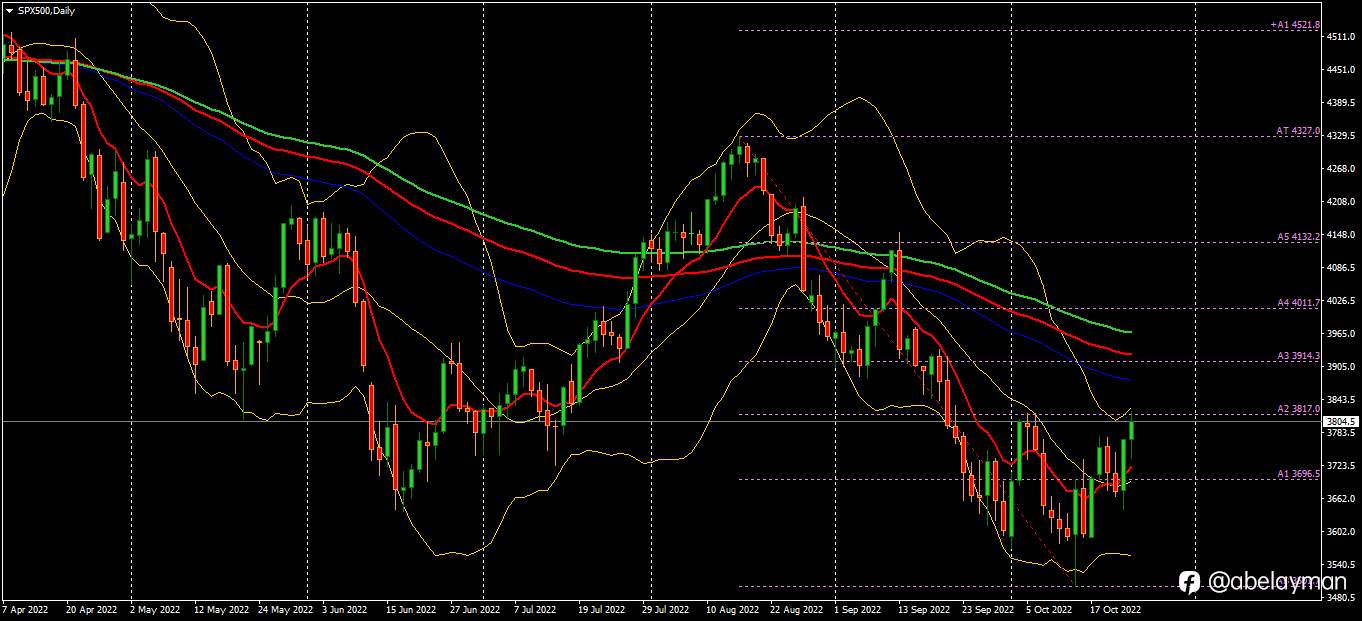Click 3480.5 on the price axis

pos(1341,597)
